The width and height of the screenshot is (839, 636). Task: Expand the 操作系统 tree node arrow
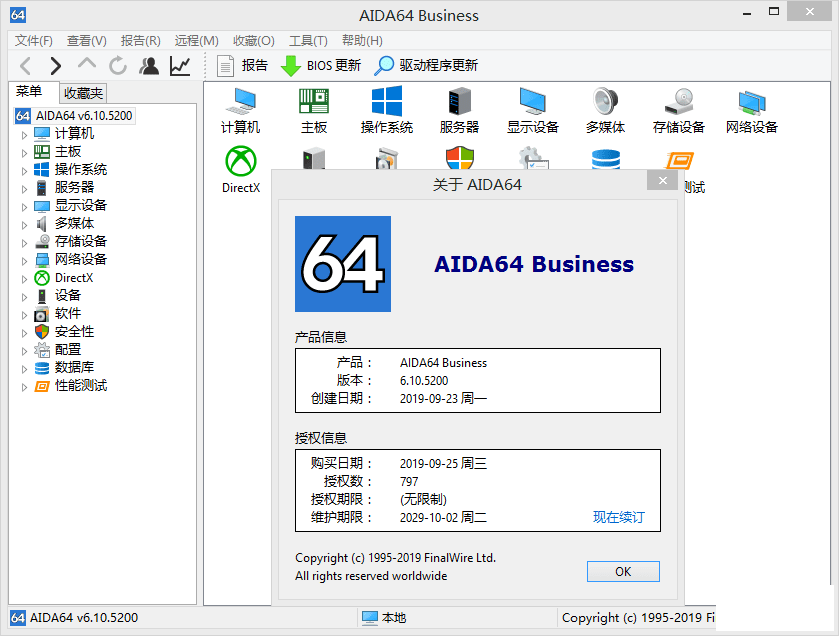tap(24, 171)
